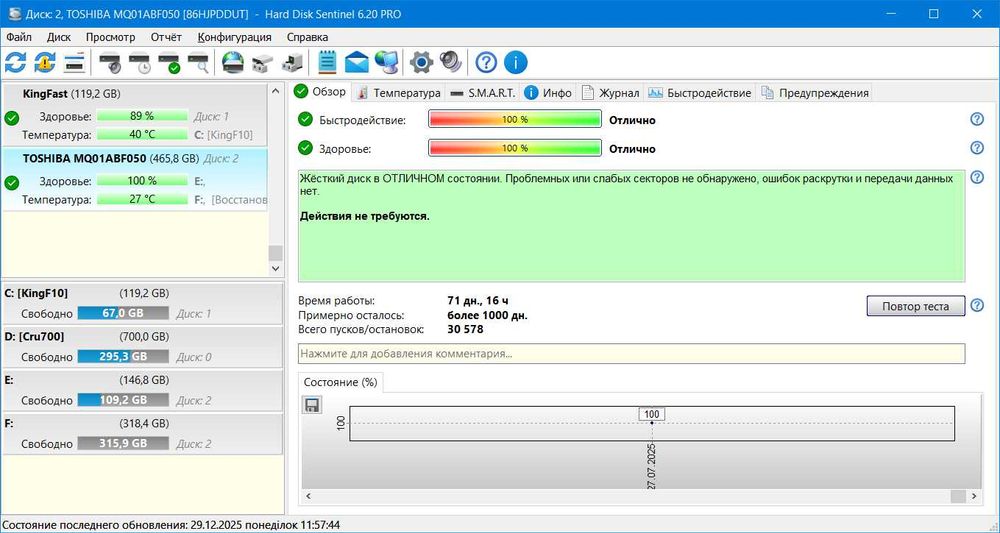
Task: Click the loudspeaker sound toolbar icon
Action: (451, 62)
